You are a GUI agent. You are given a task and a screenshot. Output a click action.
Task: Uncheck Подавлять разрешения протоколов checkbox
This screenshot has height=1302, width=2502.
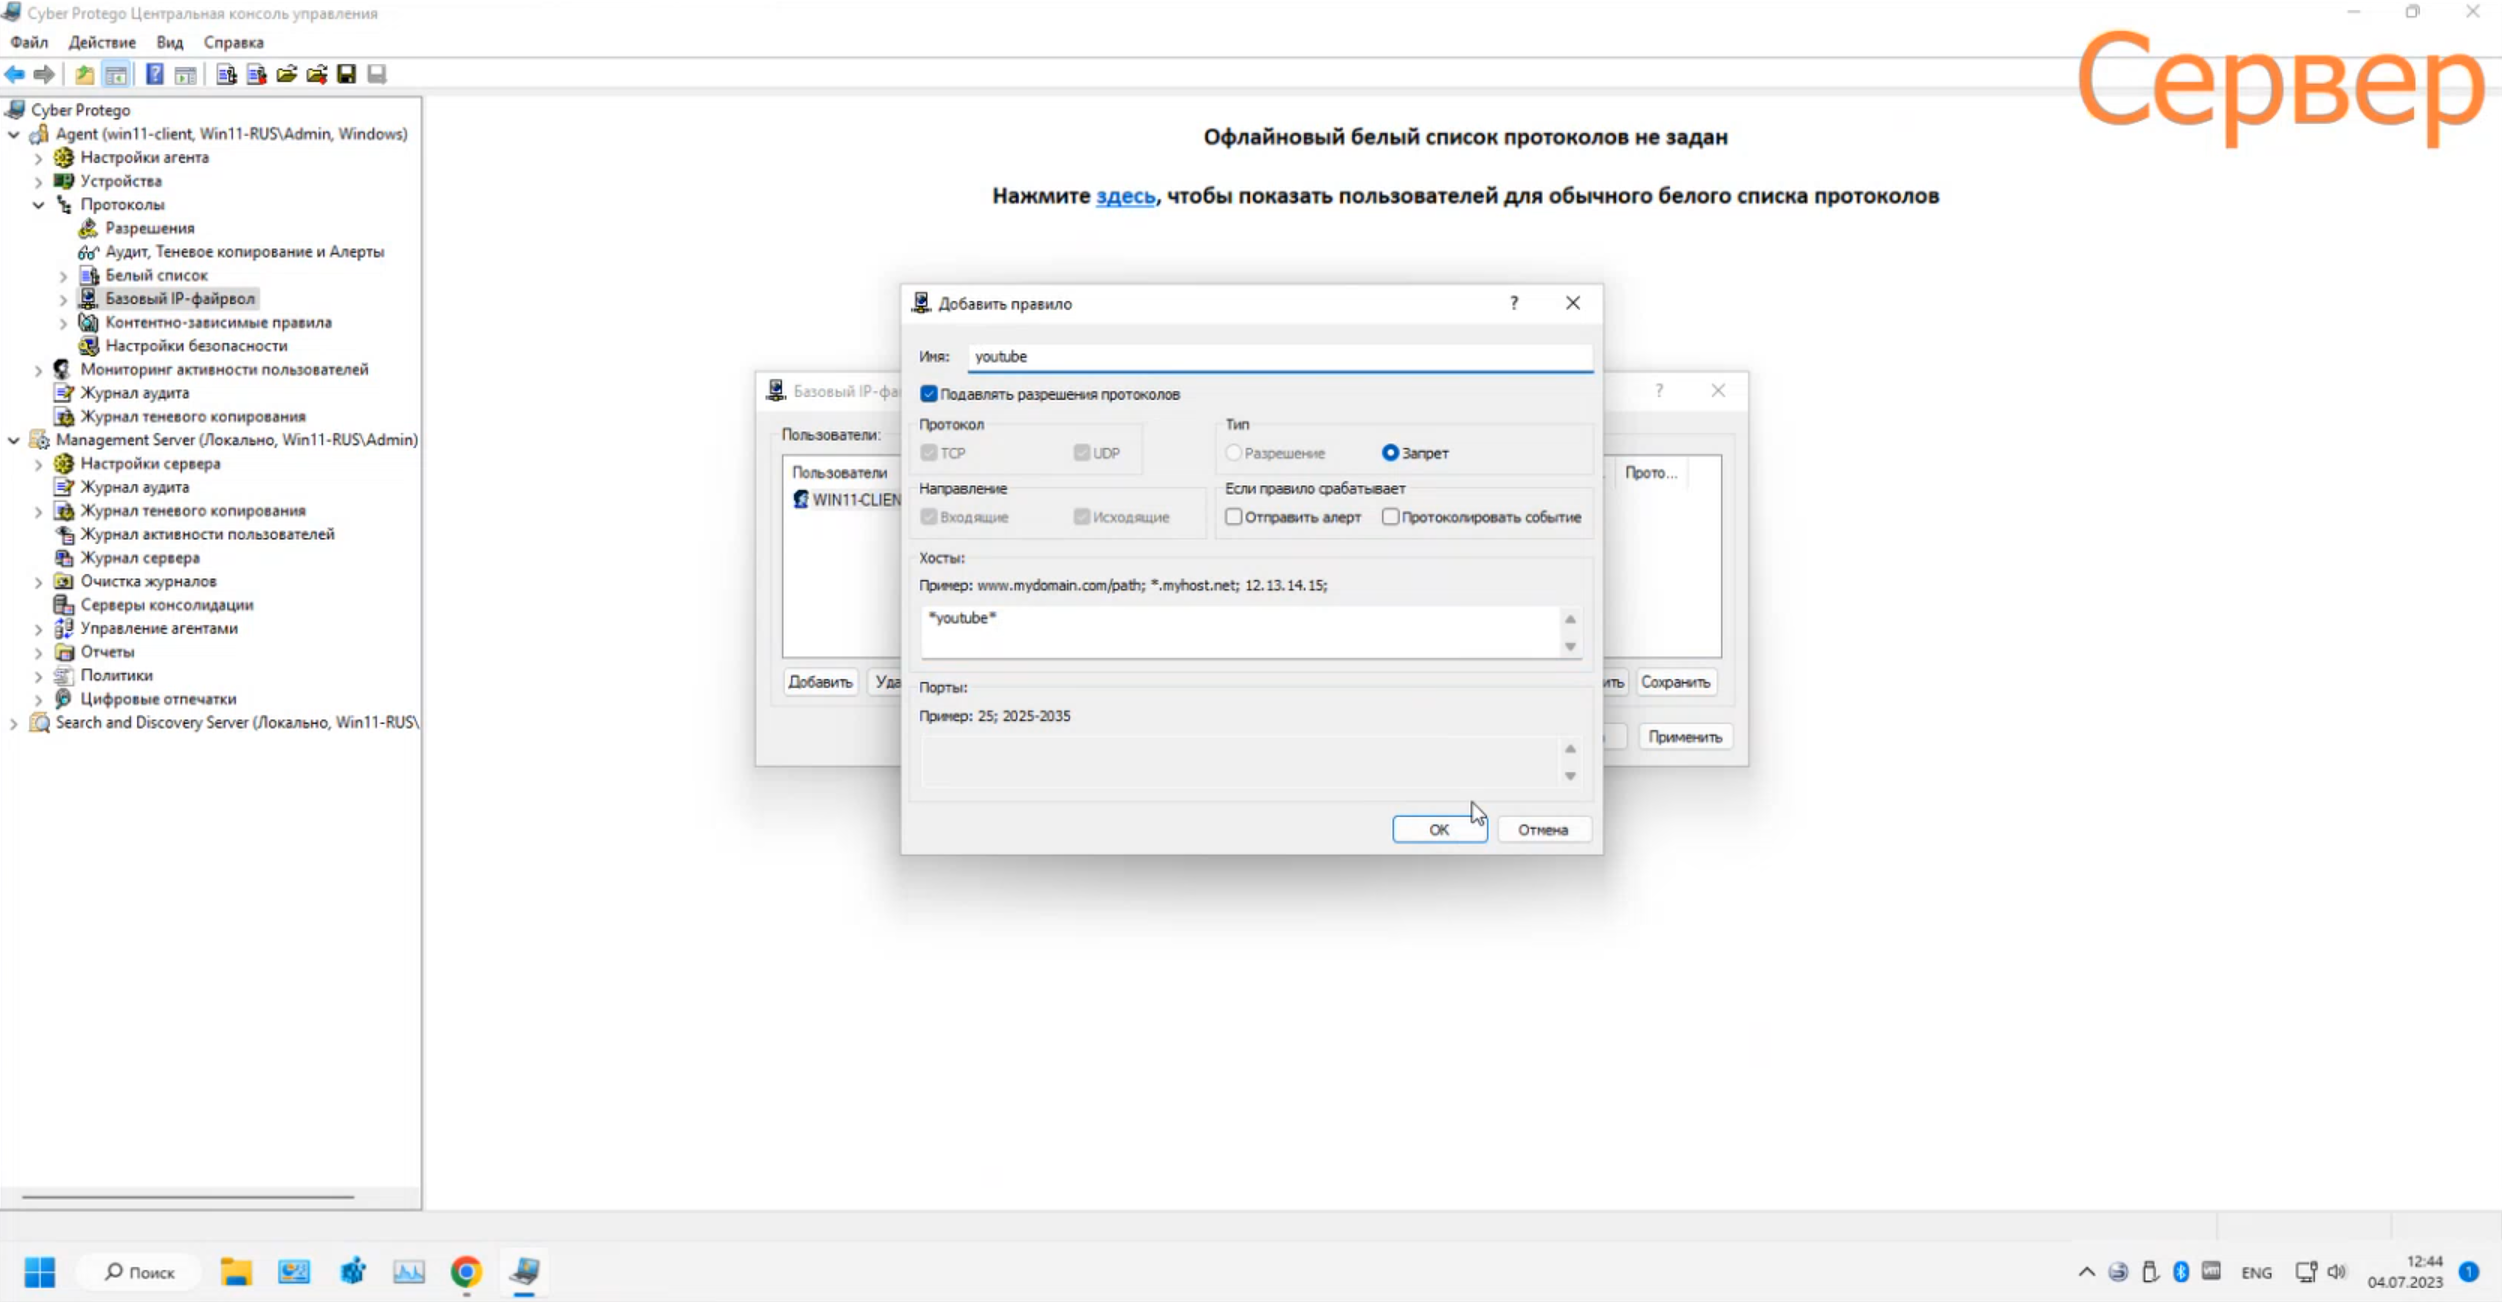click(x=929, y=394)
